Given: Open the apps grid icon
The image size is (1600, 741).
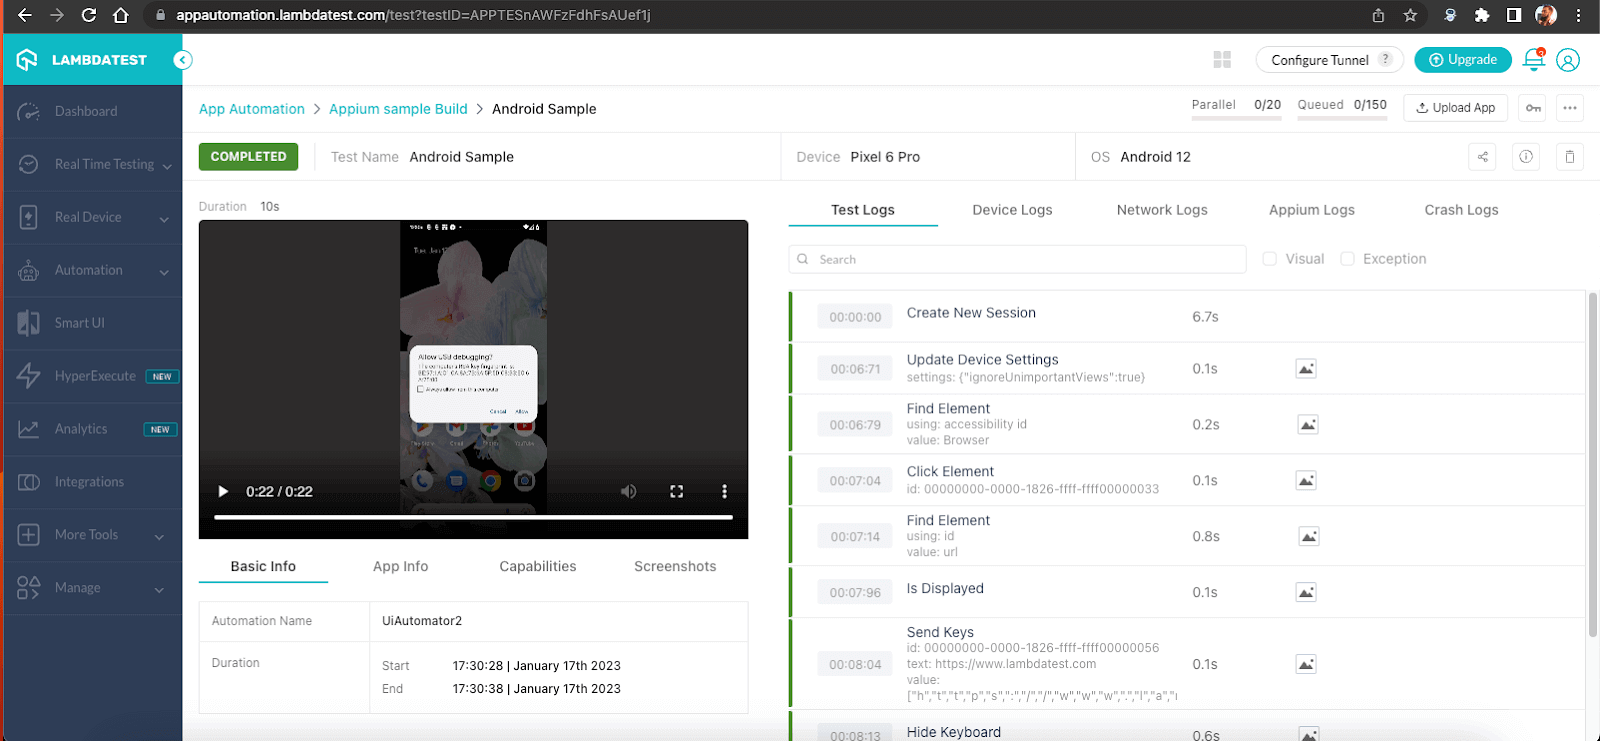Looking at the screenshot, I should tap(1221, 60).
